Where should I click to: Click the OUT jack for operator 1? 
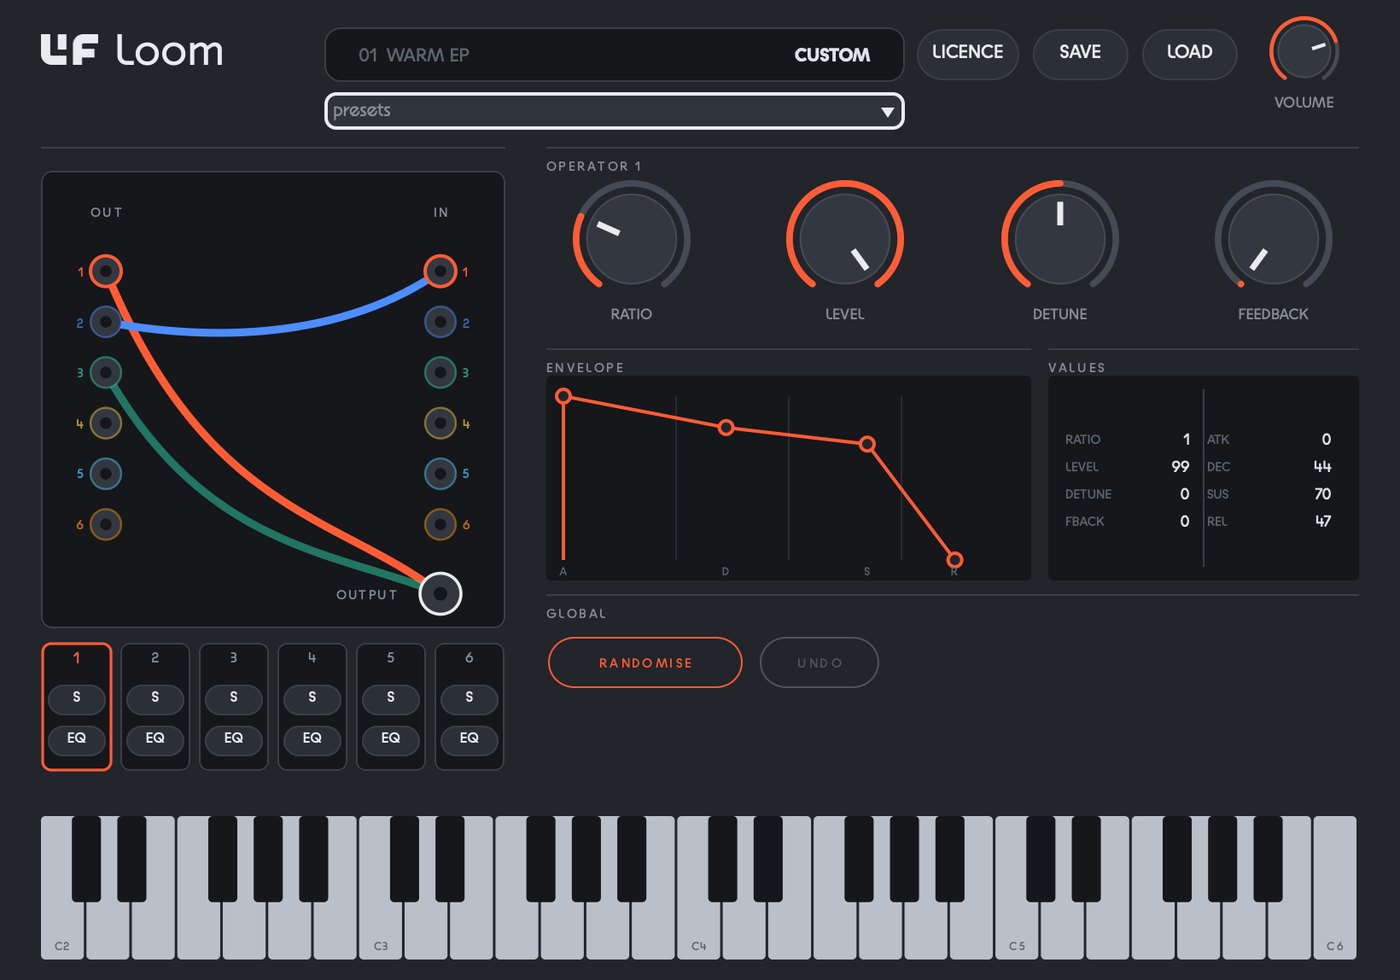click(106, 271)
